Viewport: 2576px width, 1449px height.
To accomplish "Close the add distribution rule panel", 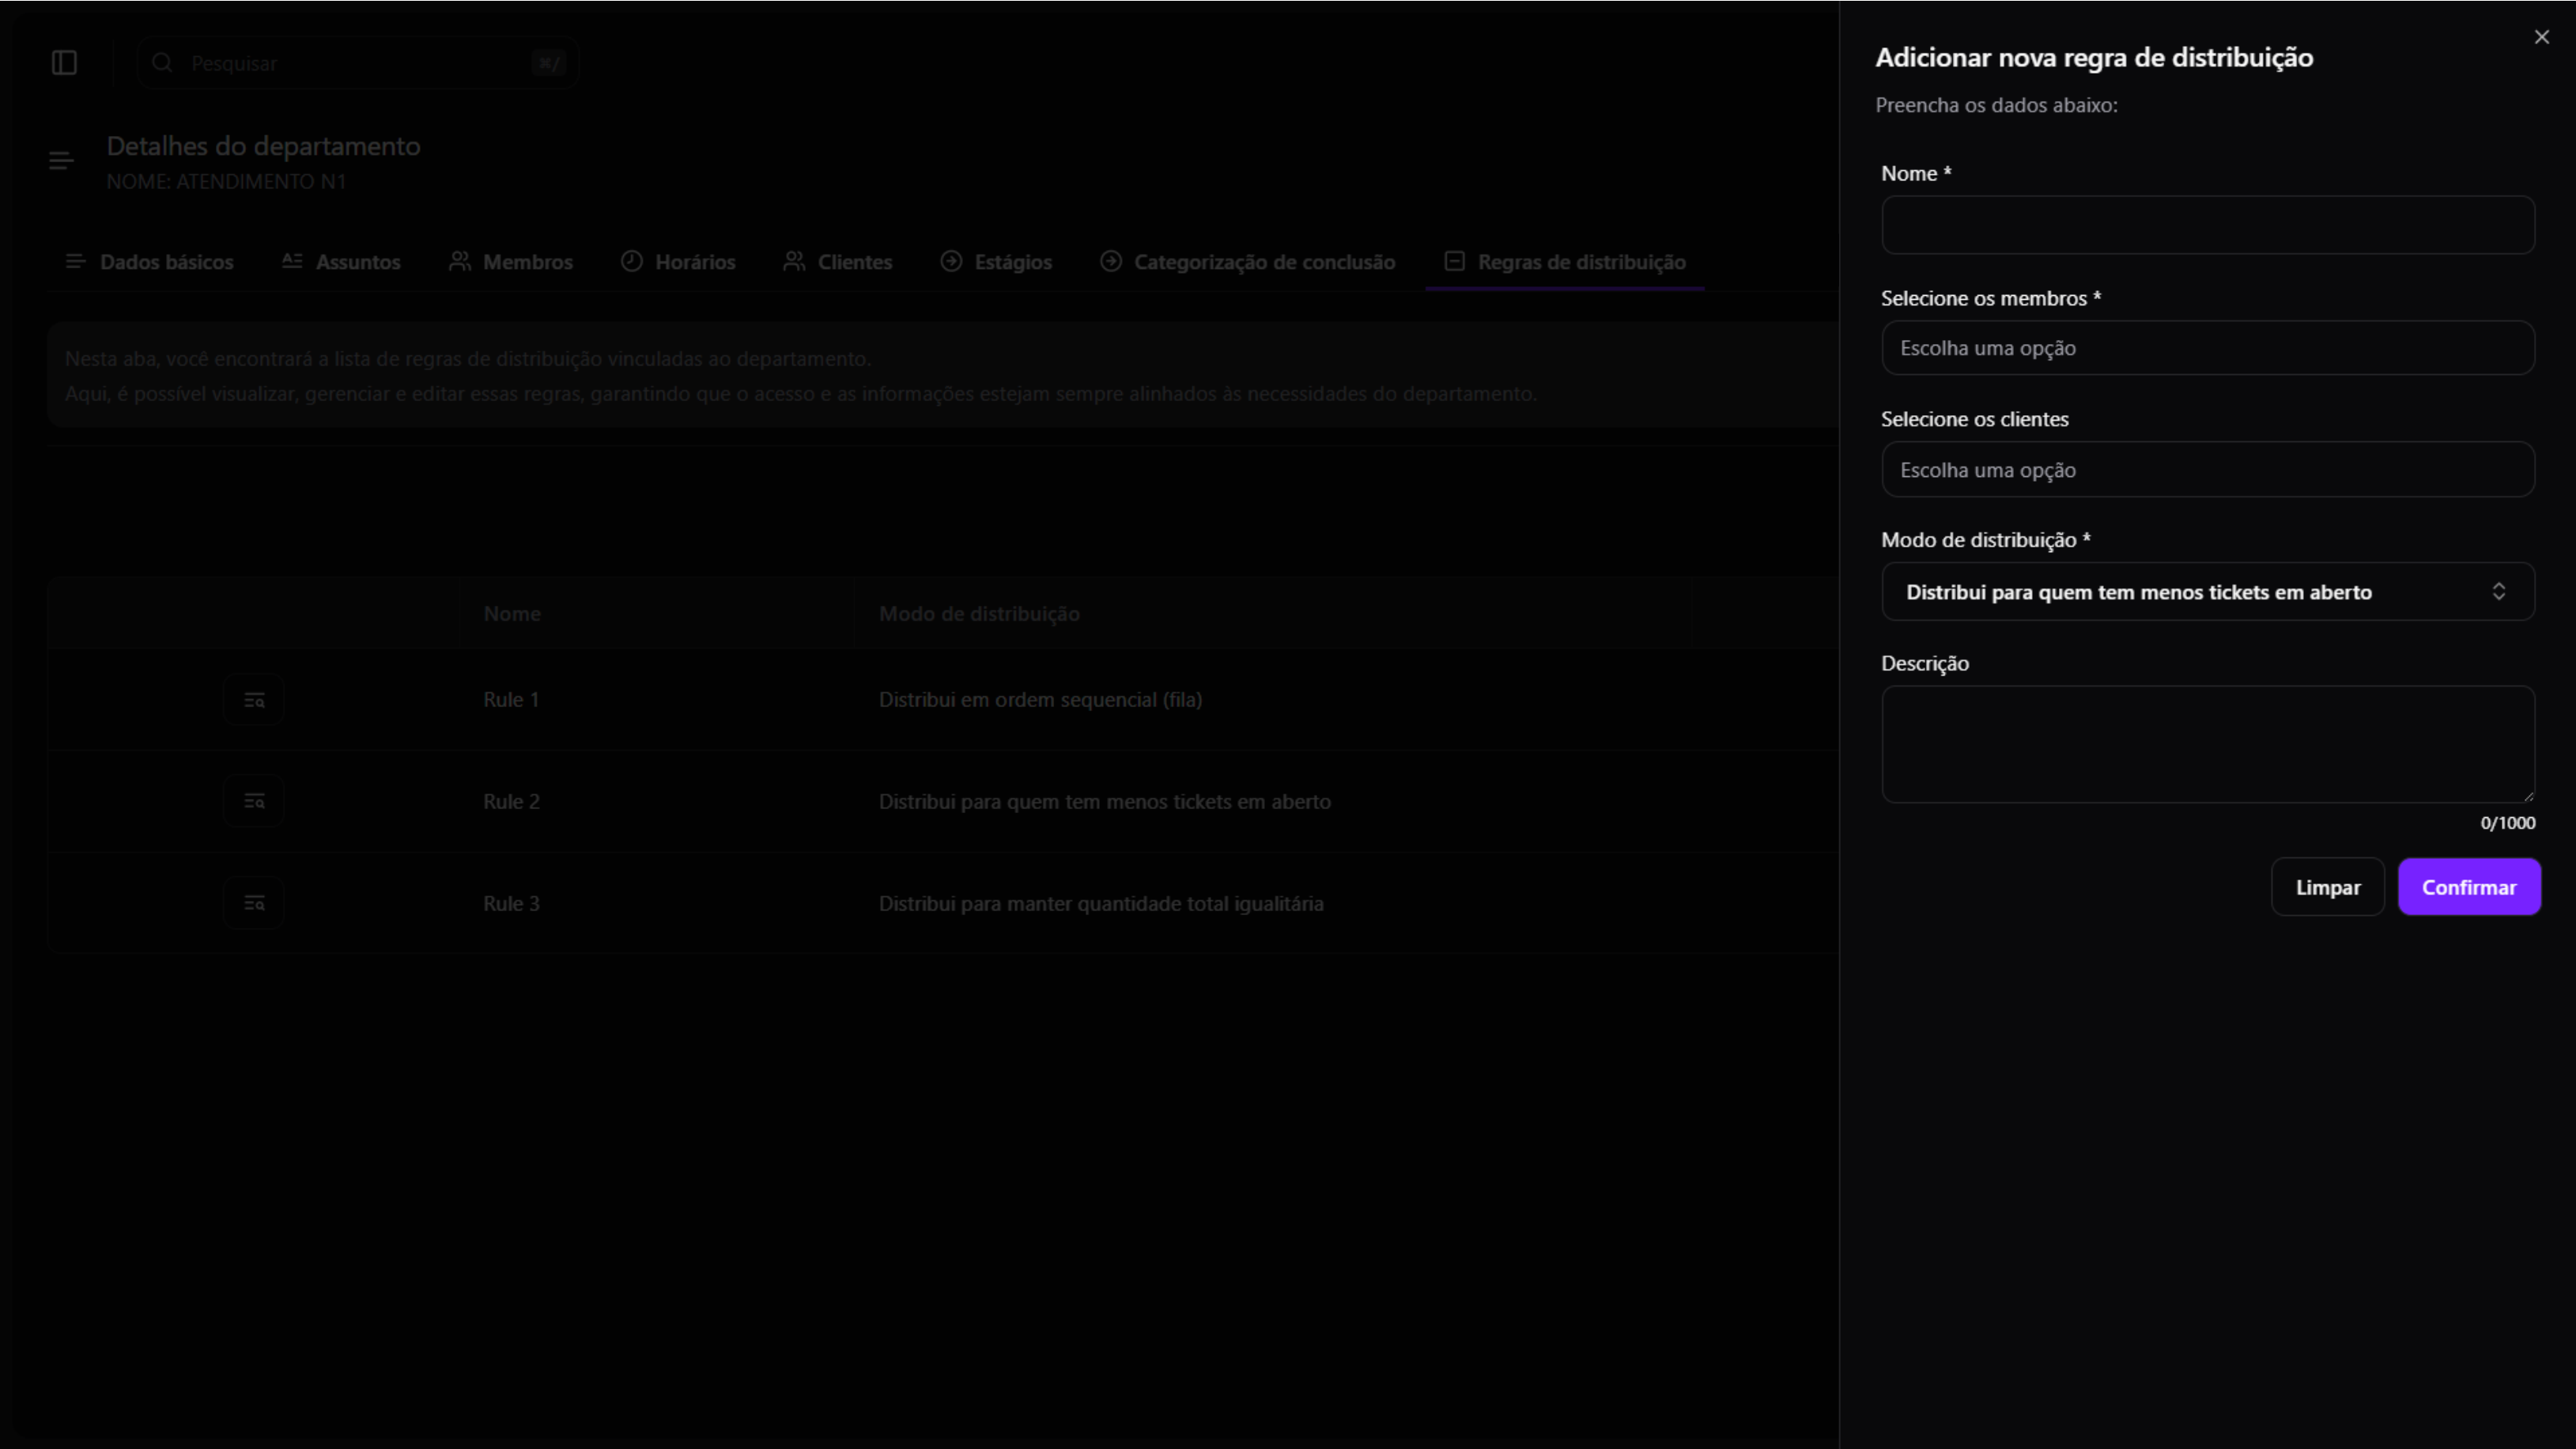I will tap(2541, 37).
